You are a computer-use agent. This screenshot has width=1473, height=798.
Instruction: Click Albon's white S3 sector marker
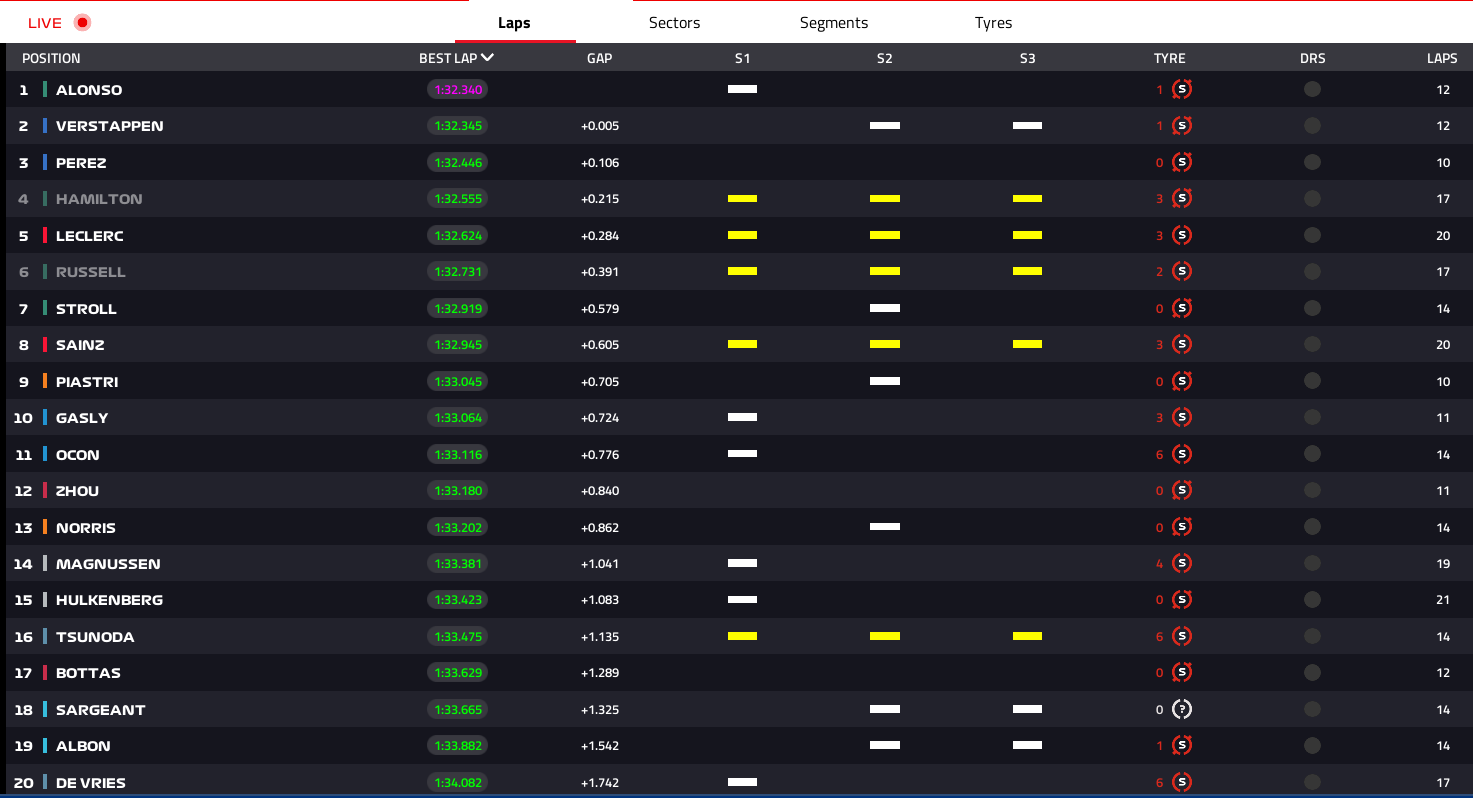point(1028,746)
